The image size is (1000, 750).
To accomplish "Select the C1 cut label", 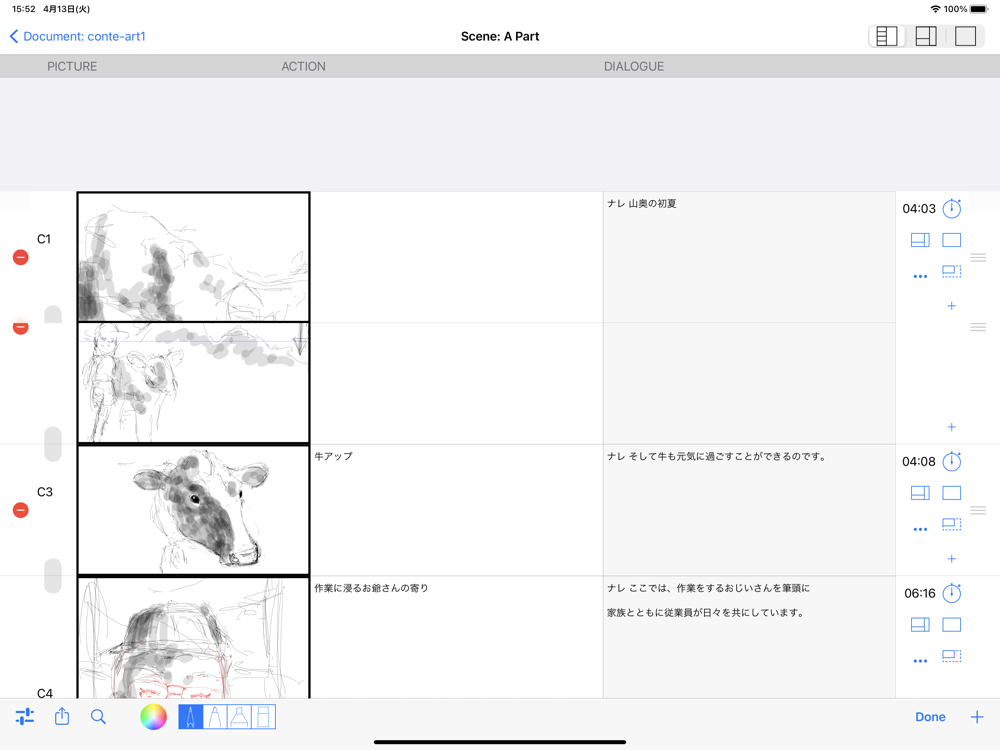I will pos(44,239).
